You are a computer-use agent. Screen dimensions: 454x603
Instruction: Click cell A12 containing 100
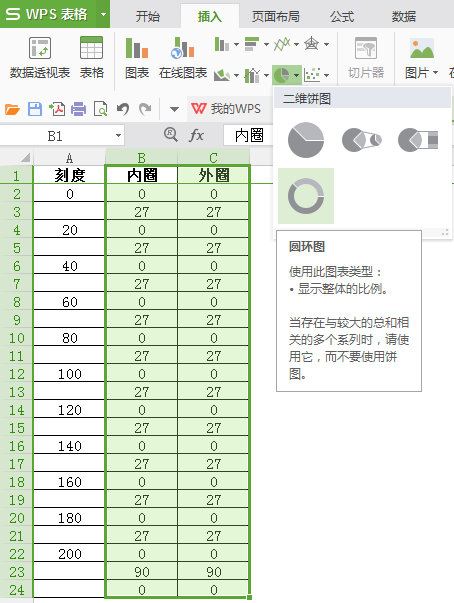[x=69, y=373]
